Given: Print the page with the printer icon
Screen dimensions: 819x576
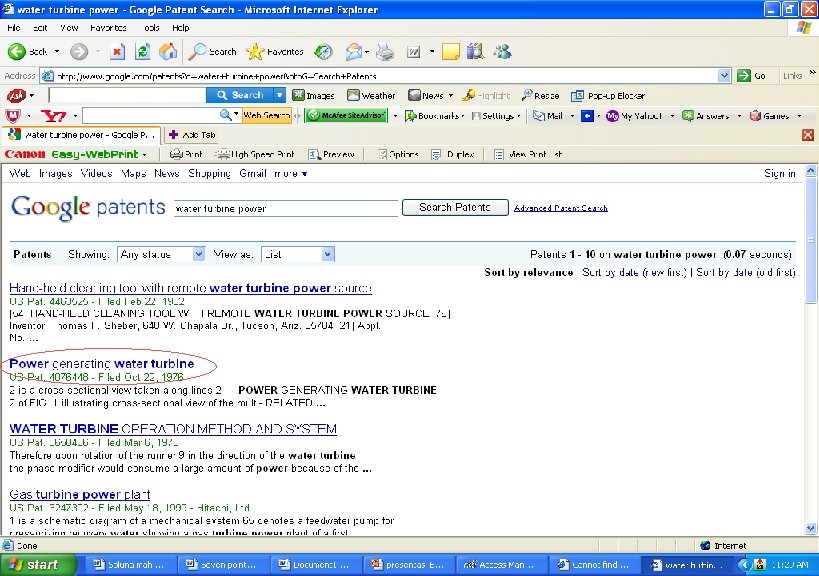Looking at the screenshot, I should 385,51.
